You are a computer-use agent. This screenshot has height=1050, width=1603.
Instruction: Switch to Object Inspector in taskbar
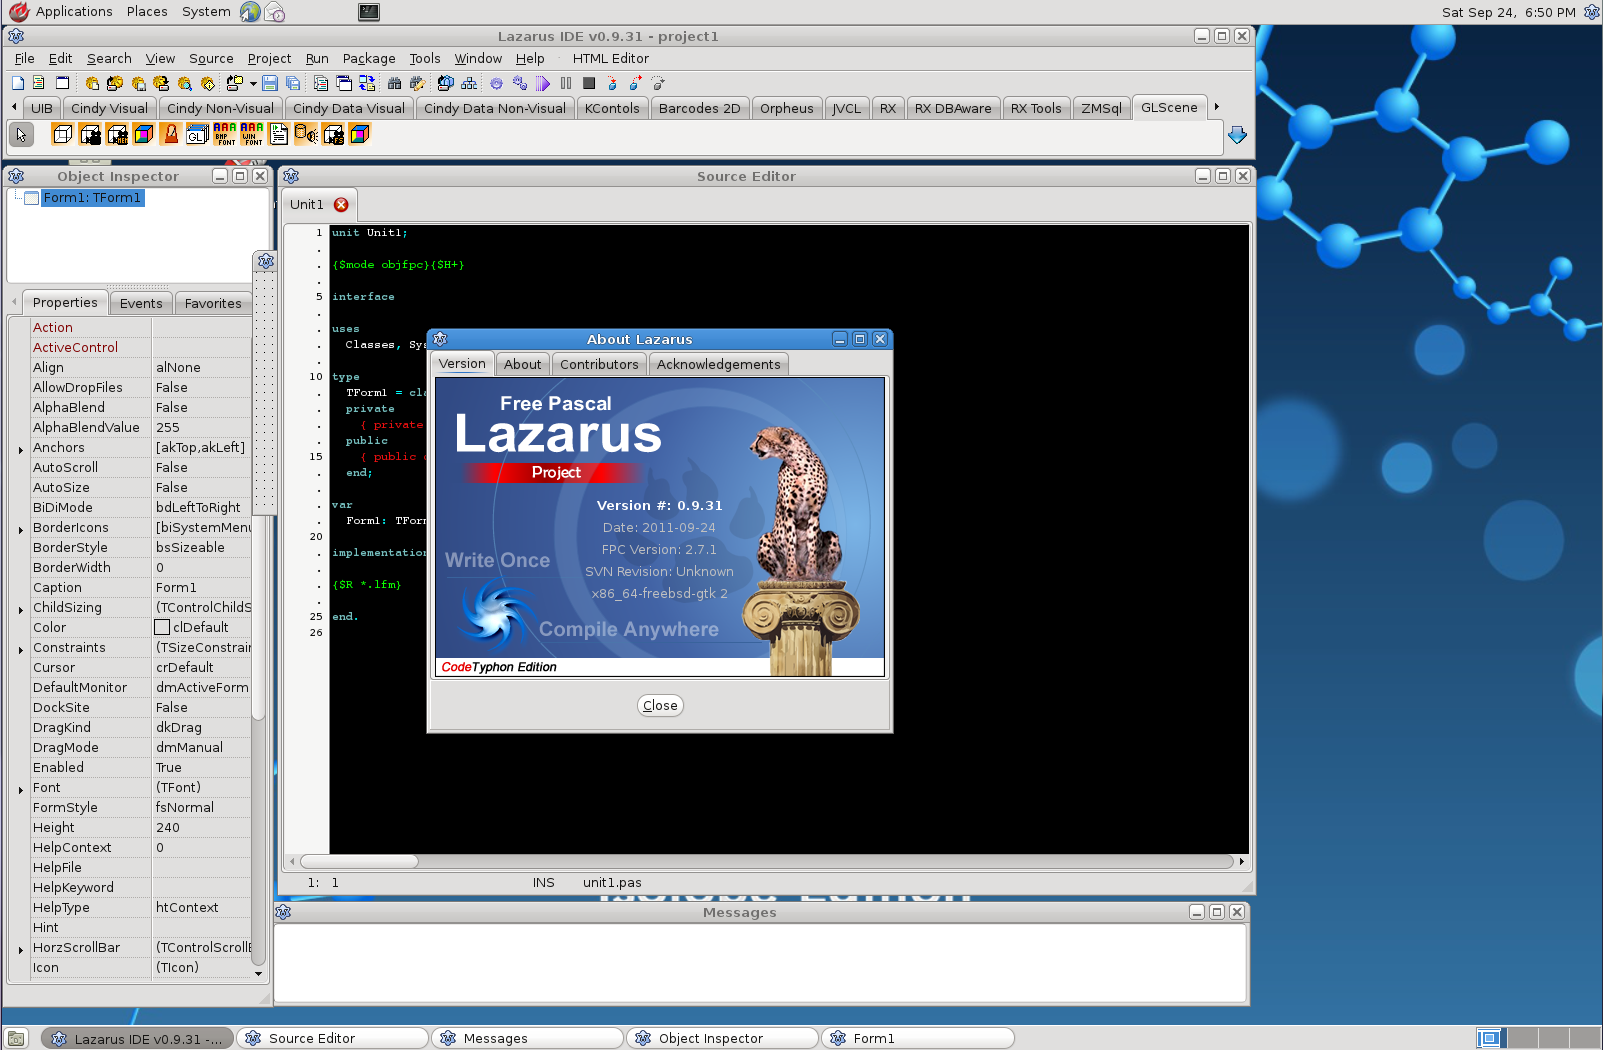[x=722, y=1038]
